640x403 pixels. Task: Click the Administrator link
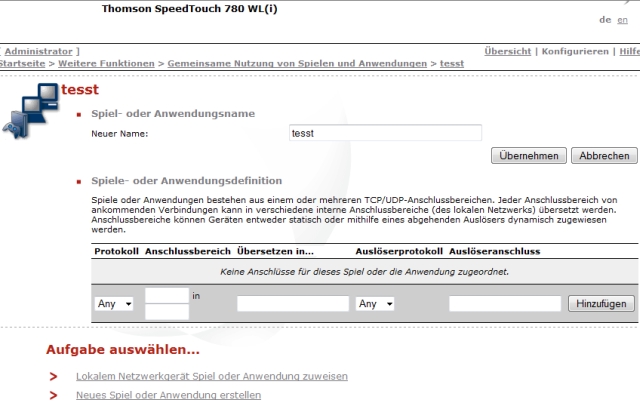39,51
